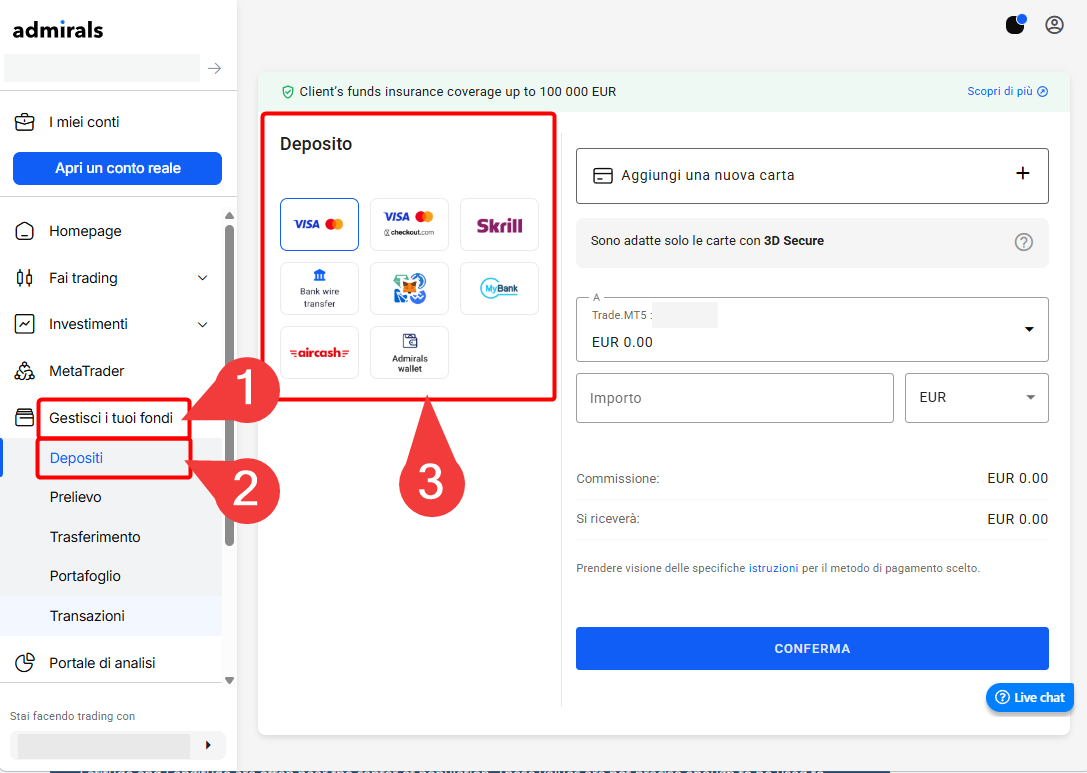Viewport: 1087px width, 773px height.
Task: Choose Skrill payment method
Action: click(499, 224)
